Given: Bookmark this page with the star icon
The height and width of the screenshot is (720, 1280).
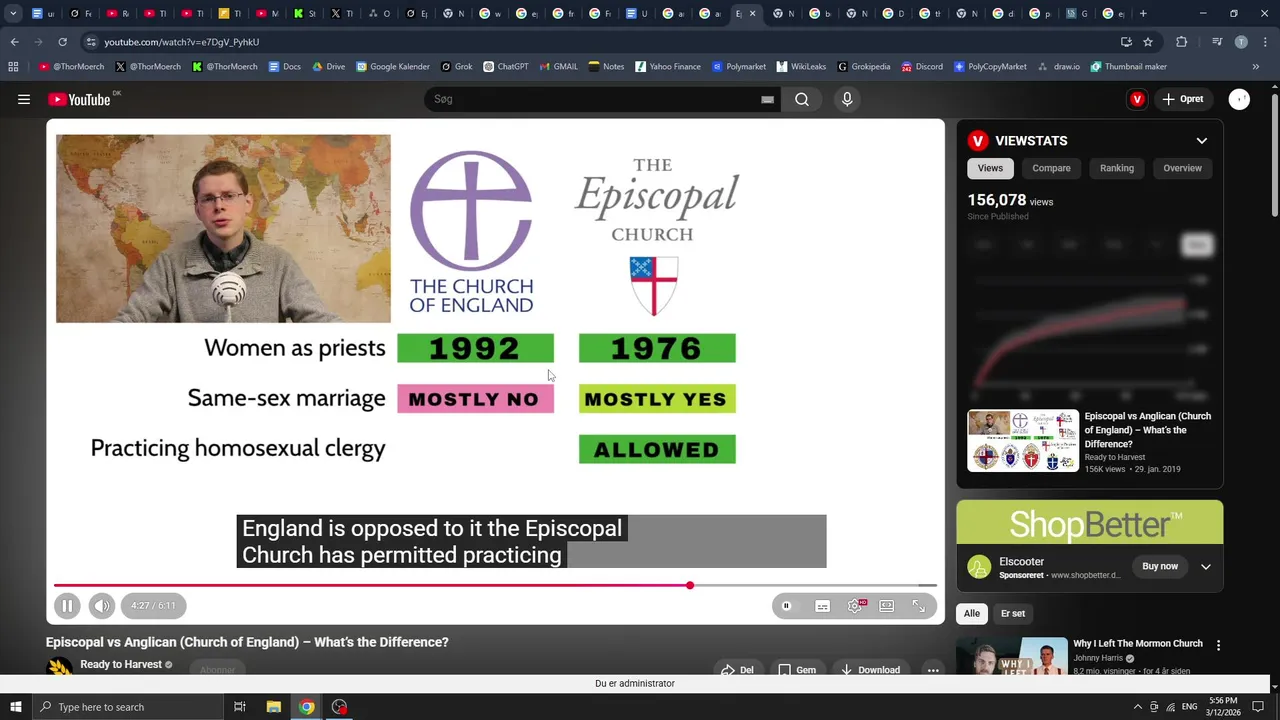Looking at the screenshot, I should coord(1148,42).
